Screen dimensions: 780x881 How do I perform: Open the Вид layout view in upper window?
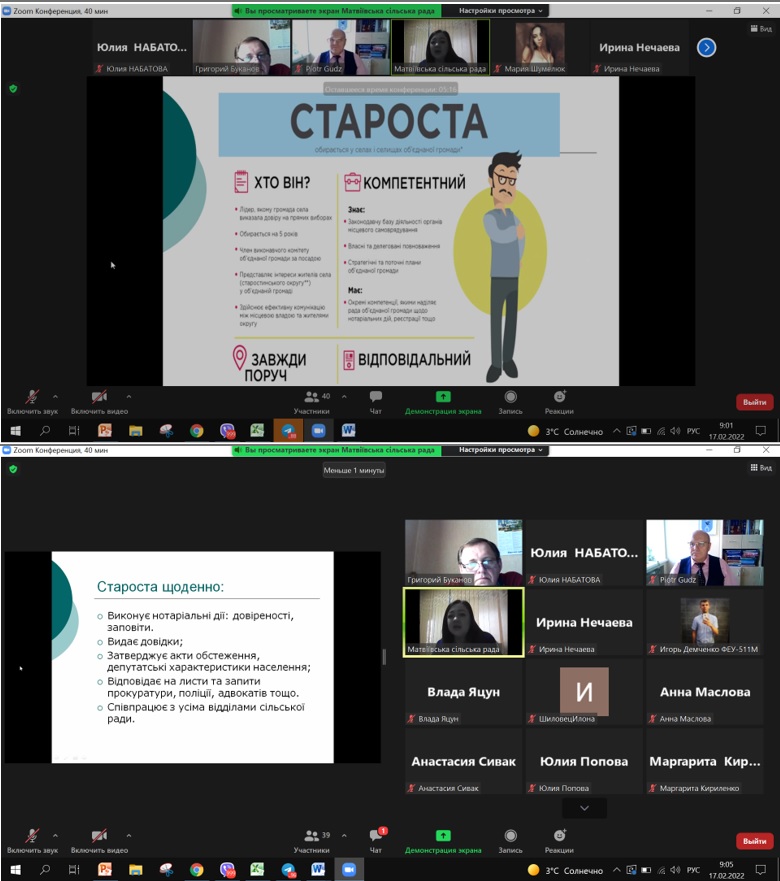[x=759, y=29]
